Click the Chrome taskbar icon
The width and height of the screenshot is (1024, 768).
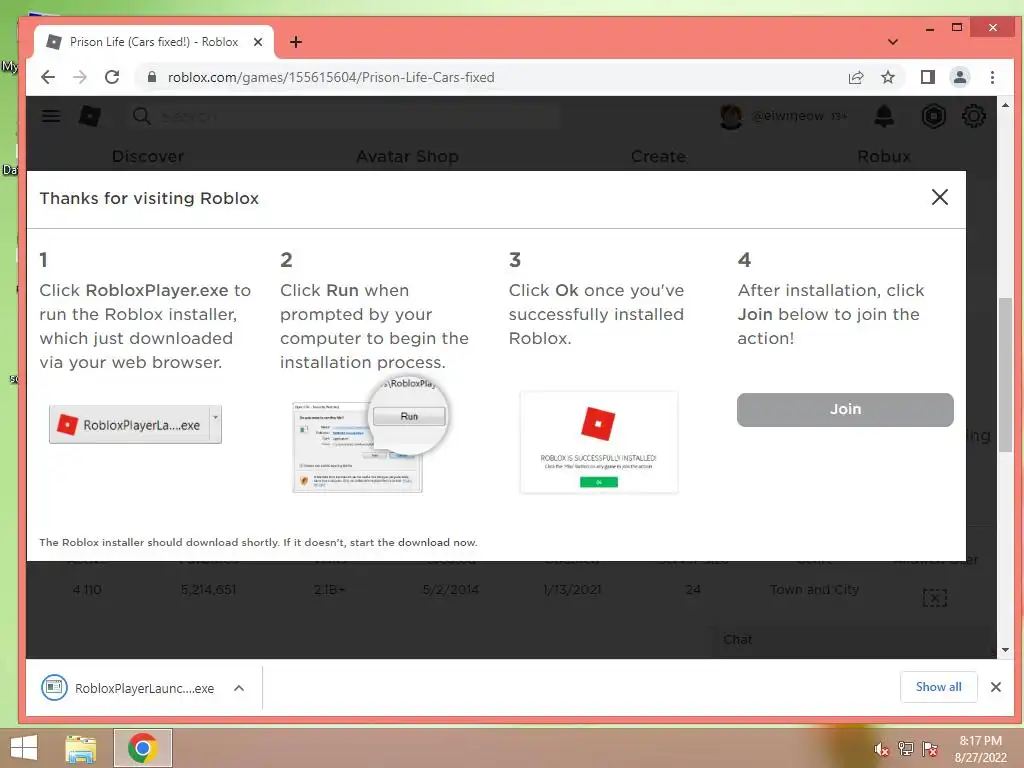click(143, 748)
